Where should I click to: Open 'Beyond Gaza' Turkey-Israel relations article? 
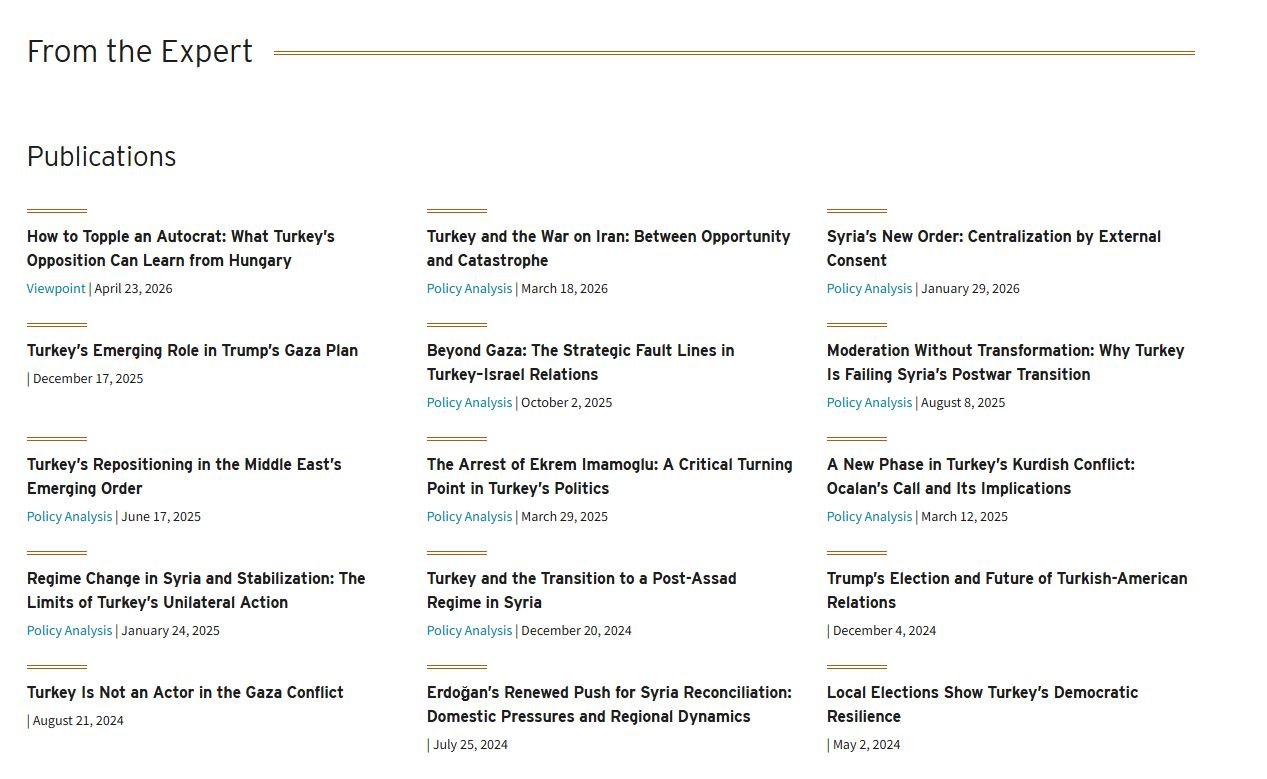[580, 362]
